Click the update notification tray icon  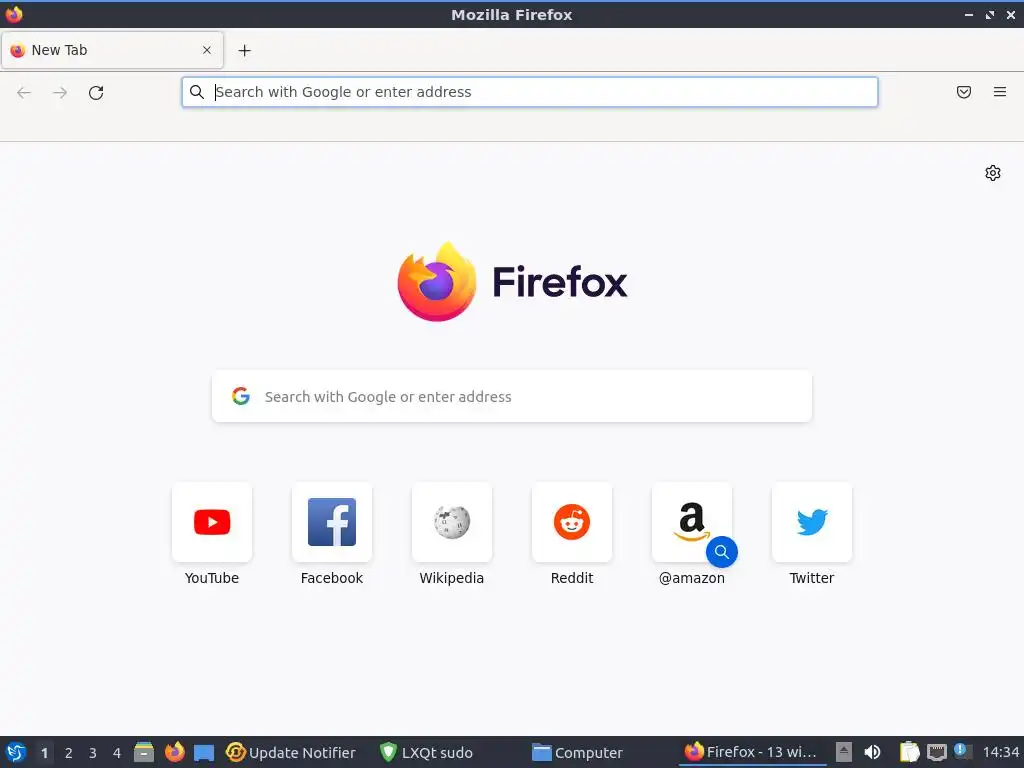click(x=962, y=750)
